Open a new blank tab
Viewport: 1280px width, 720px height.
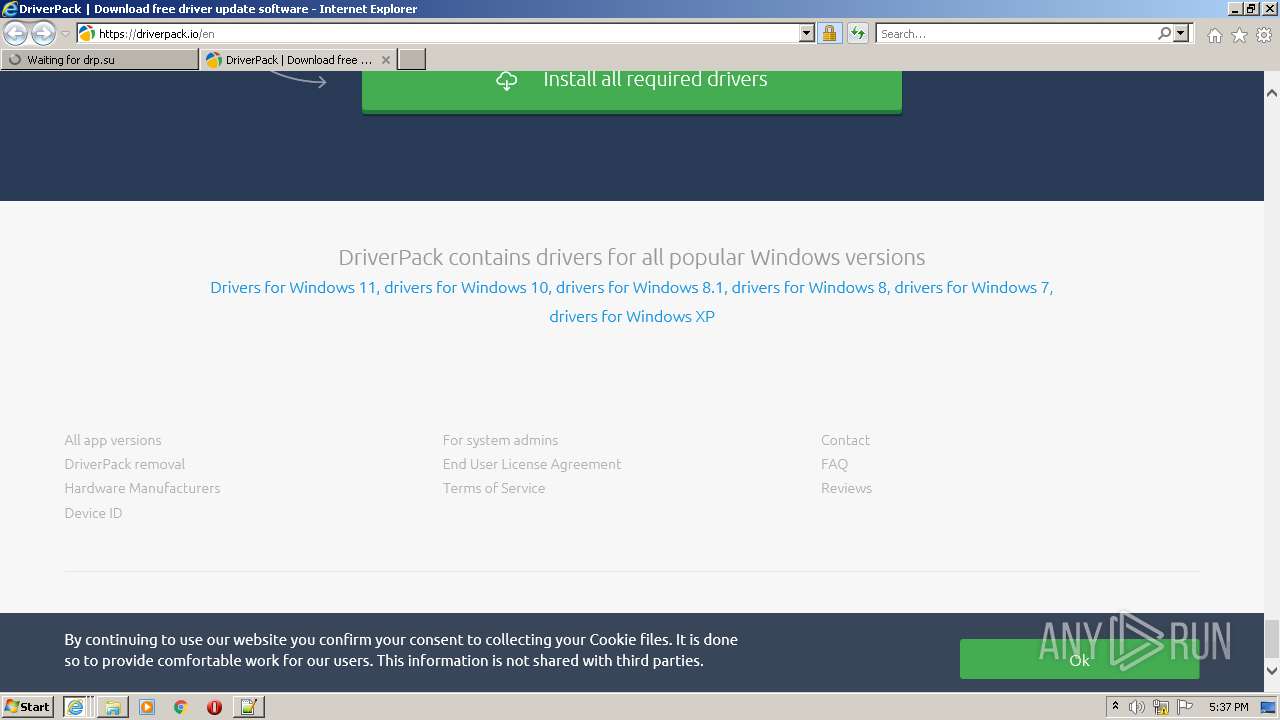(412, 60)
